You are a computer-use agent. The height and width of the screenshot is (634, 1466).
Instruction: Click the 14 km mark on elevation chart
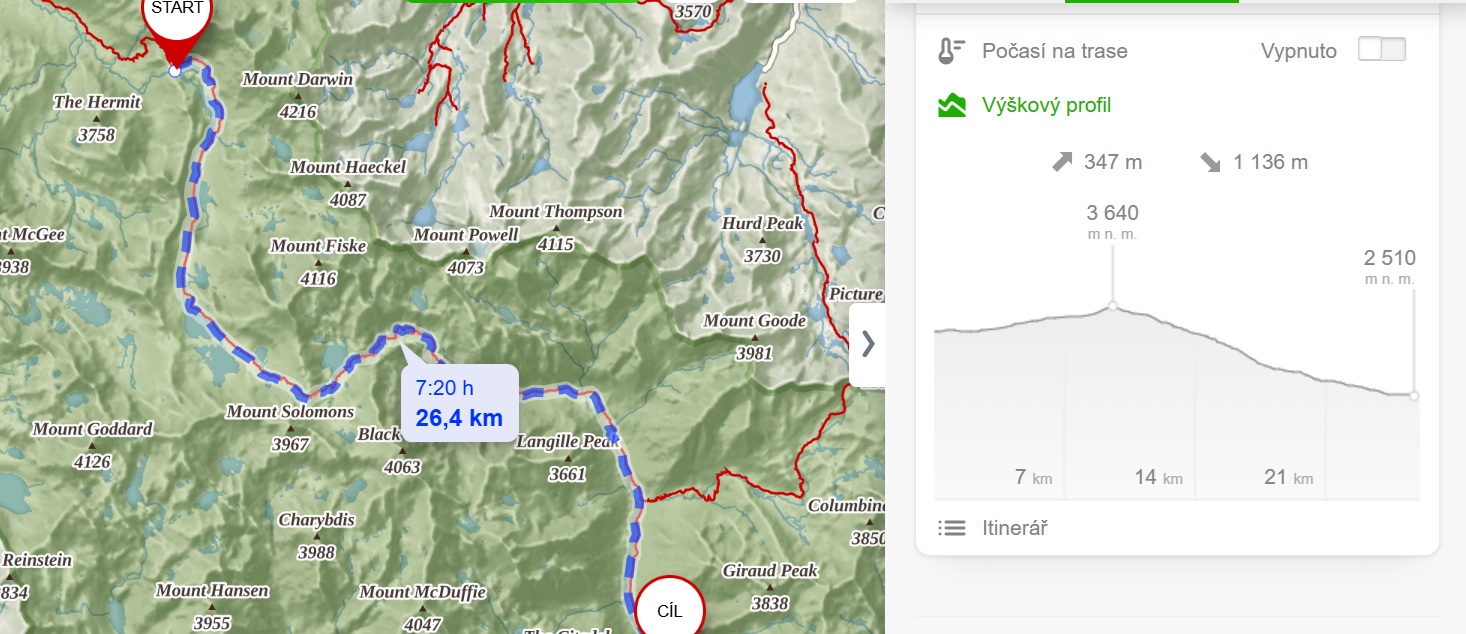(1157, 478)
